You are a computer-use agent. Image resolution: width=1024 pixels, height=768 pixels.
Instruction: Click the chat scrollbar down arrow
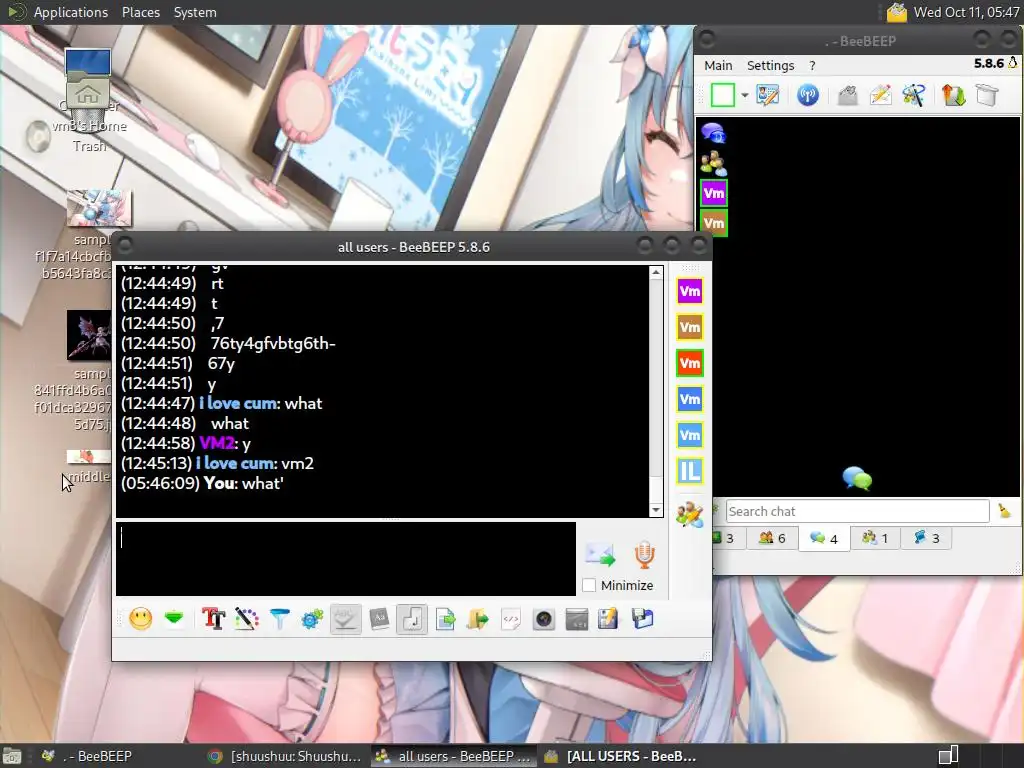(656, 510)
